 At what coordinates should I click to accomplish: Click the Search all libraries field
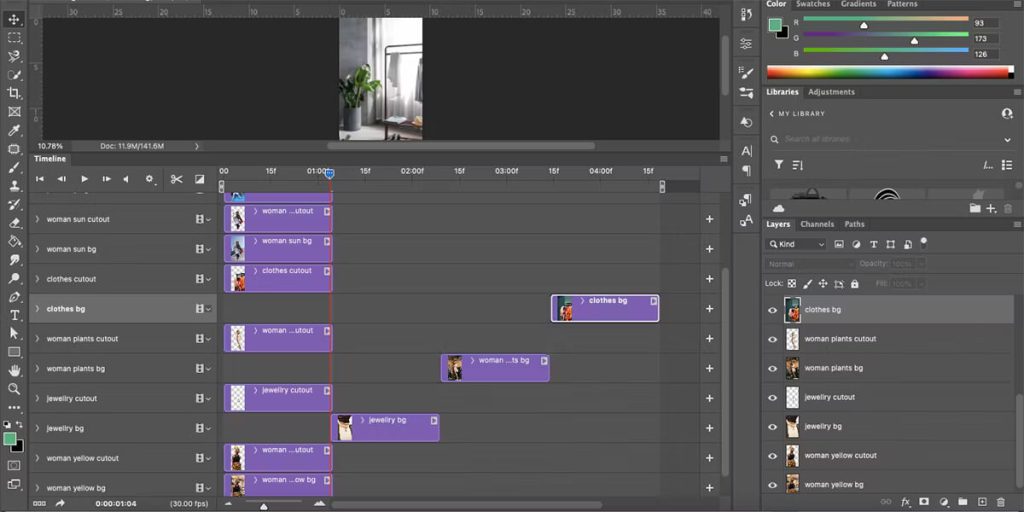(890, 139)
